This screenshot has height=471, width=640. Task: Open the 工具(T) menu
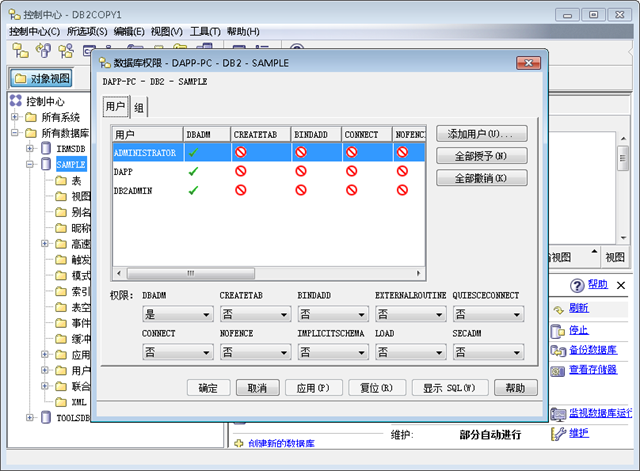(x=205, y=32)
